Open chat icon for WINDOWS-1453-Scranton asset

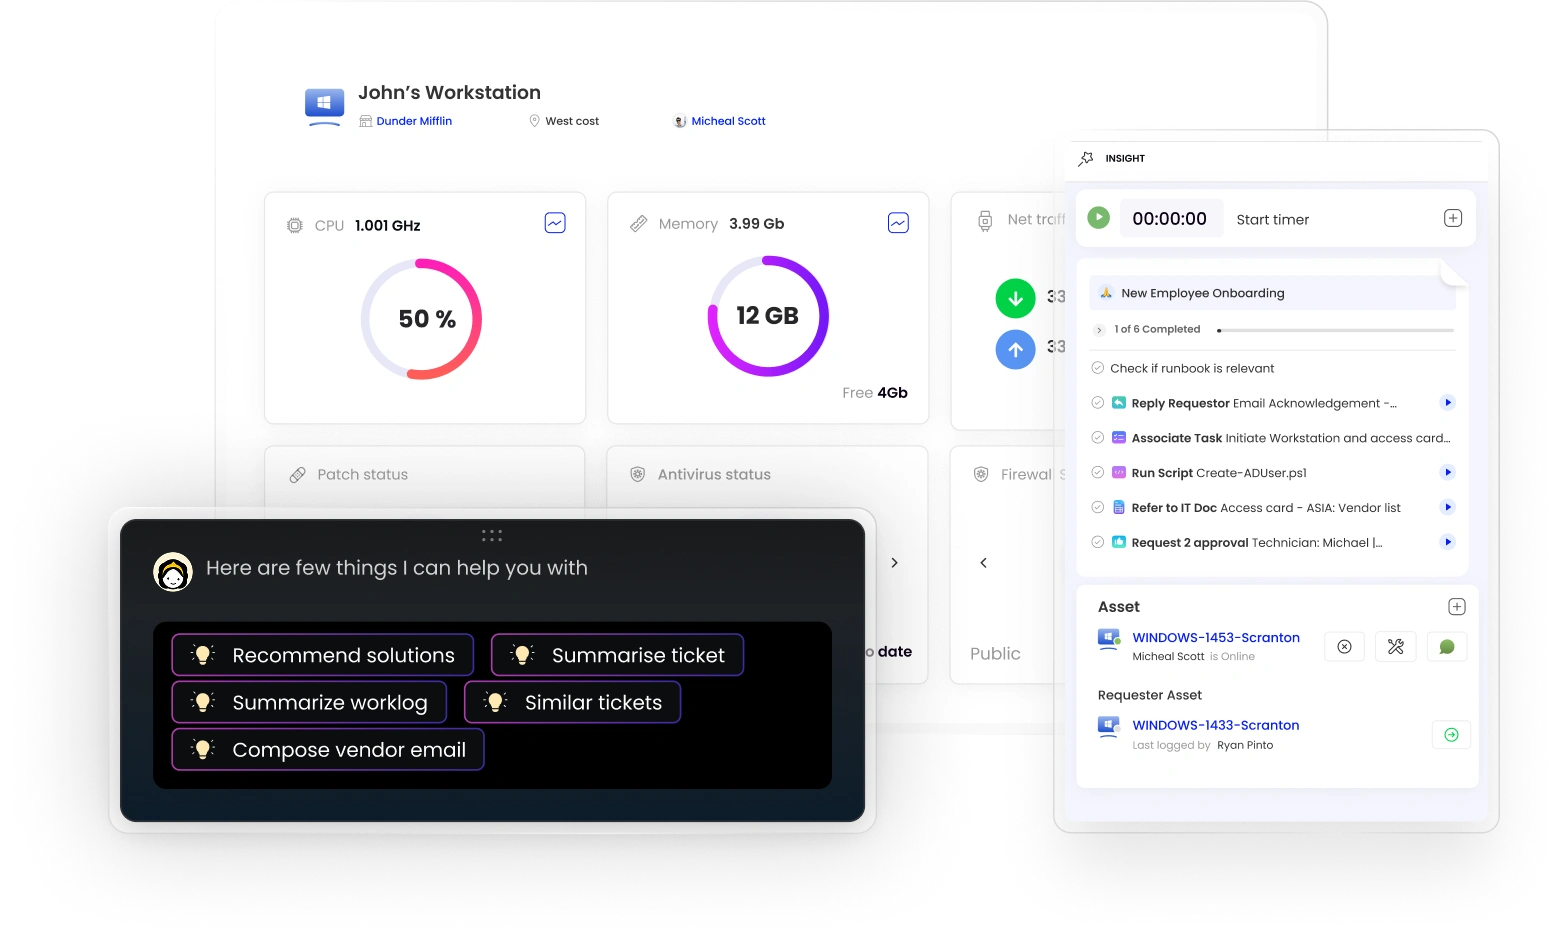(1446, 647)
